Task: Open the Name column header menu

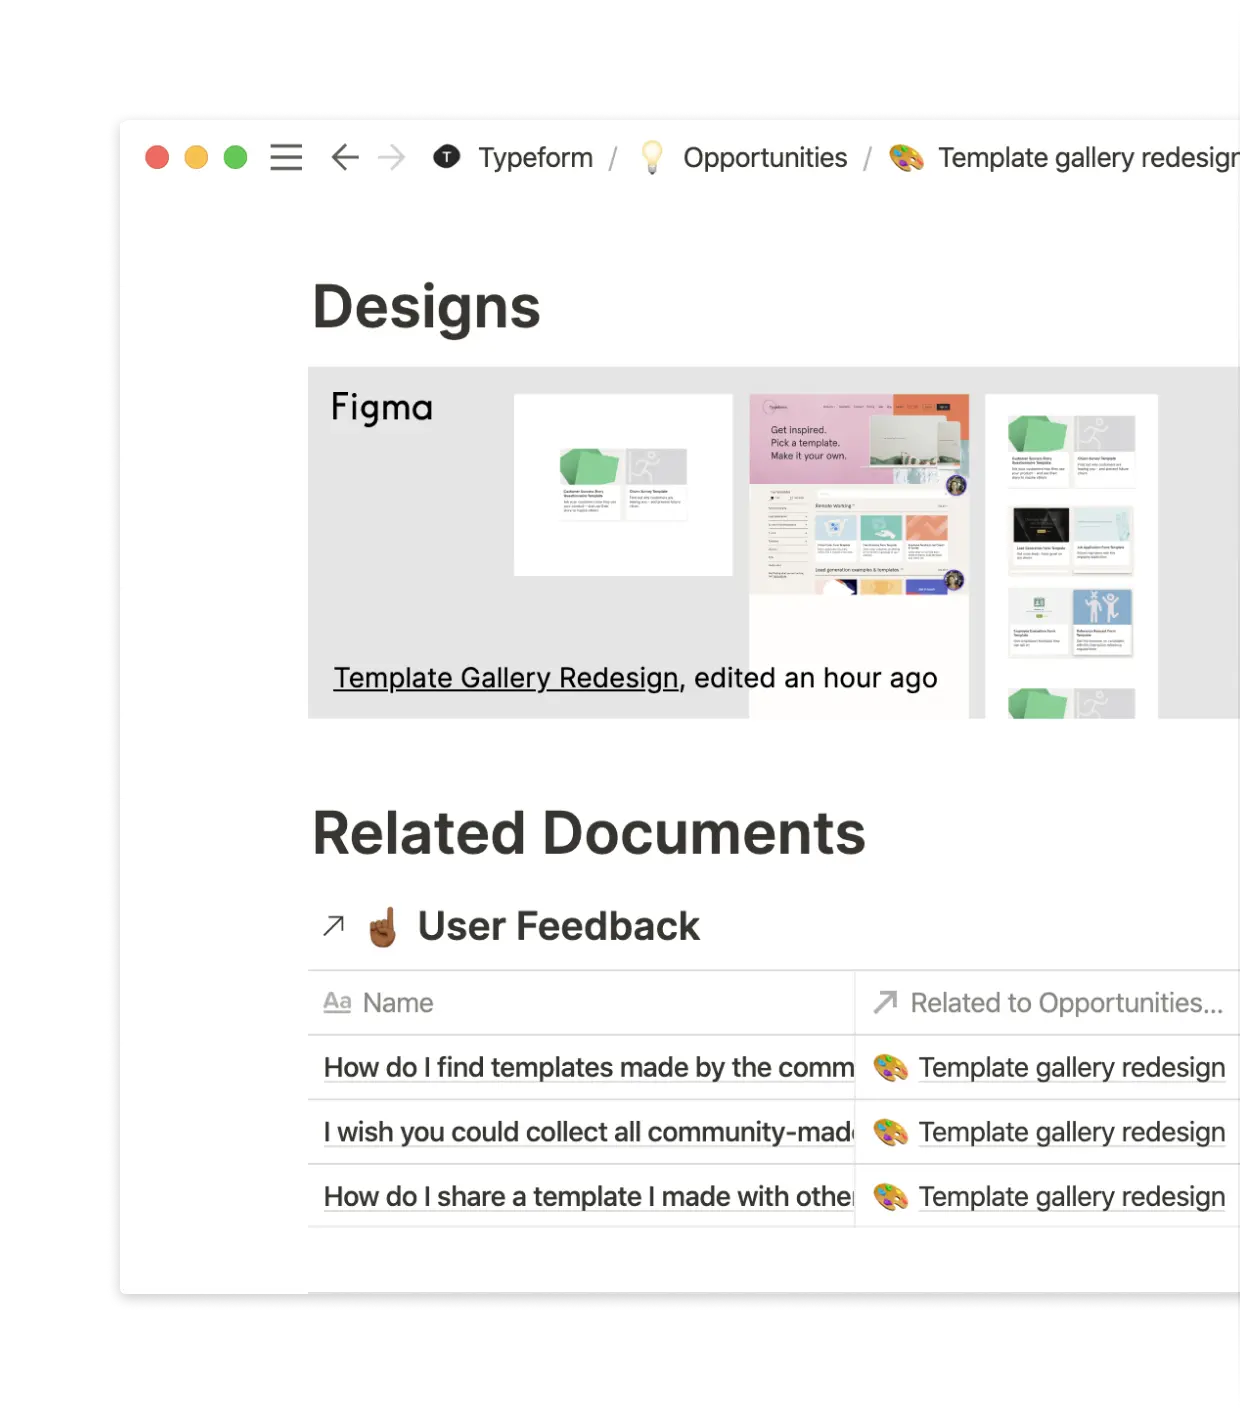Action: click(398, 1002)
